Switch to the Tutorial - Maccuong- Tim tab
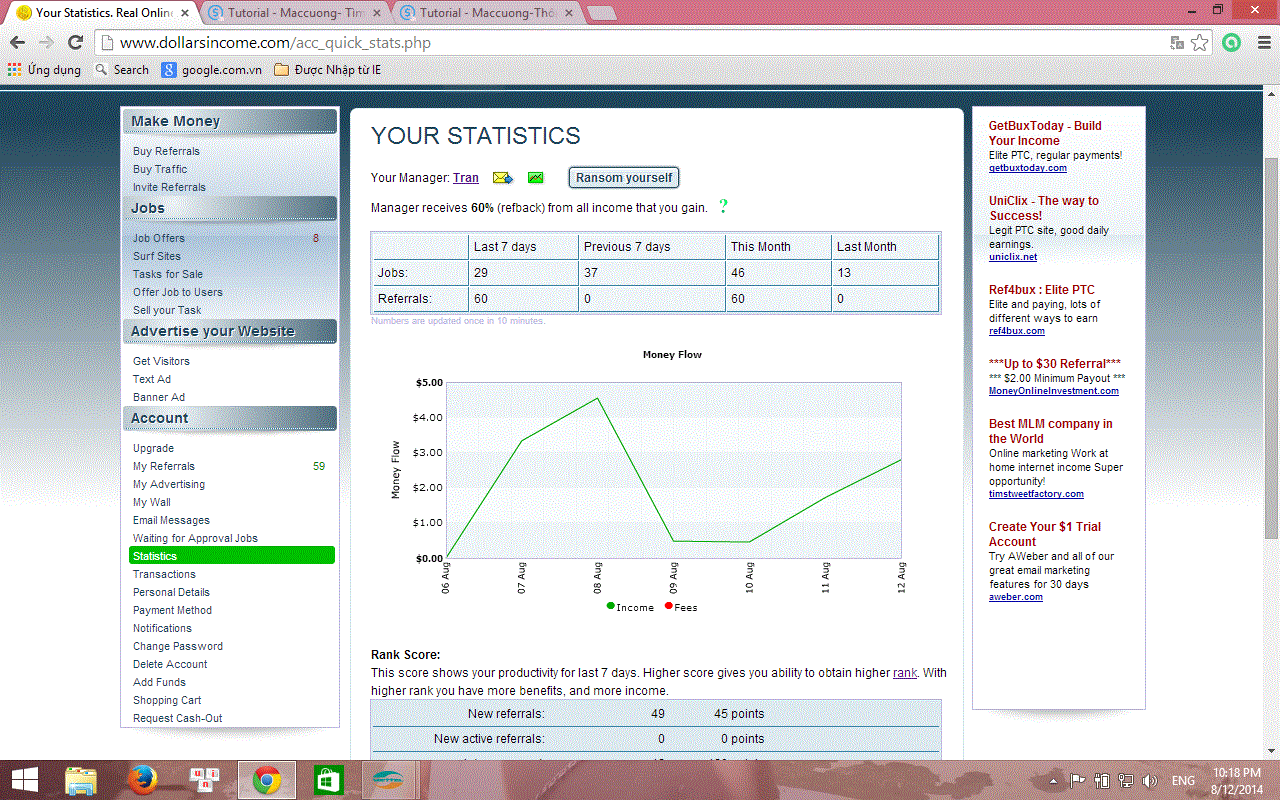The width and height of the screenshot is (1280, 800). [296, 13]
